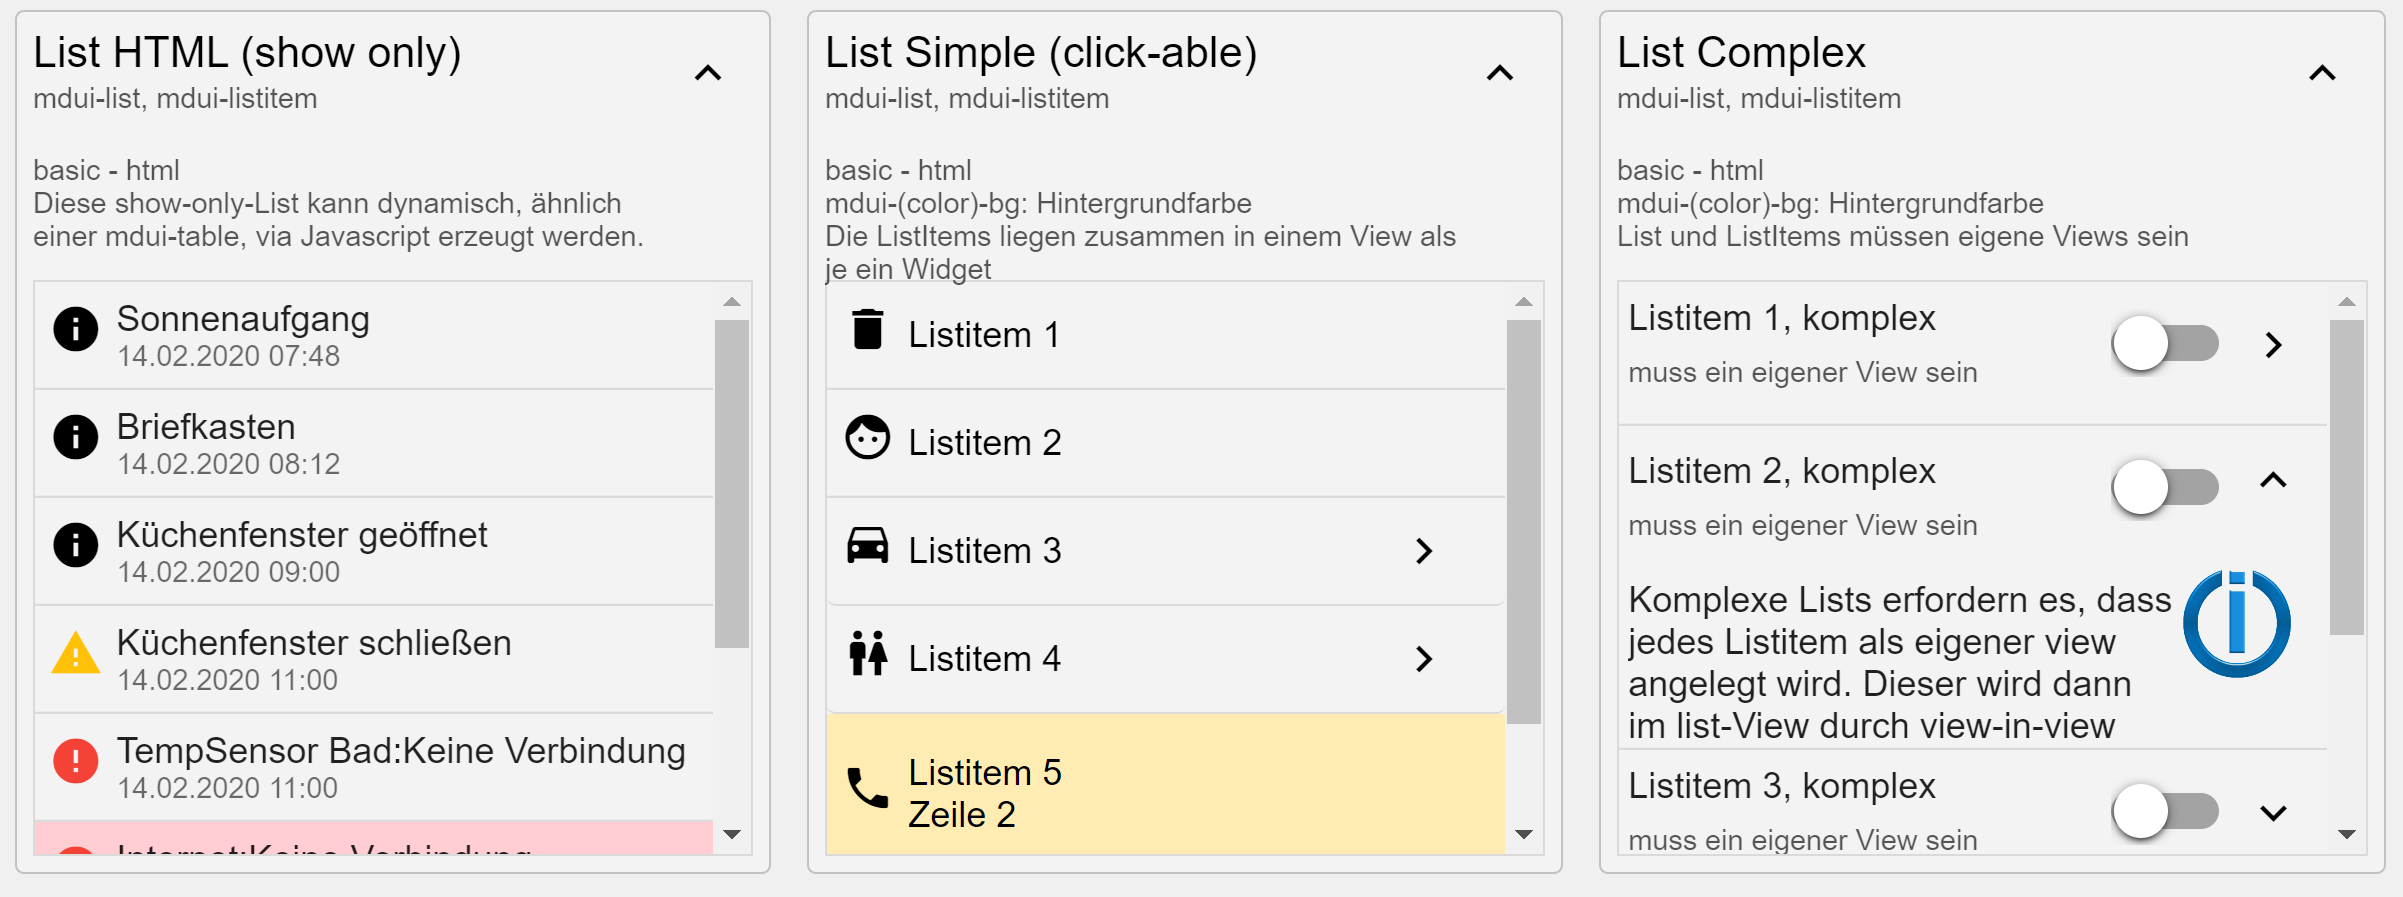Click the face icon beside Listitem 2
Viewport: 2403px width, 897px height.
pos(867,438)
